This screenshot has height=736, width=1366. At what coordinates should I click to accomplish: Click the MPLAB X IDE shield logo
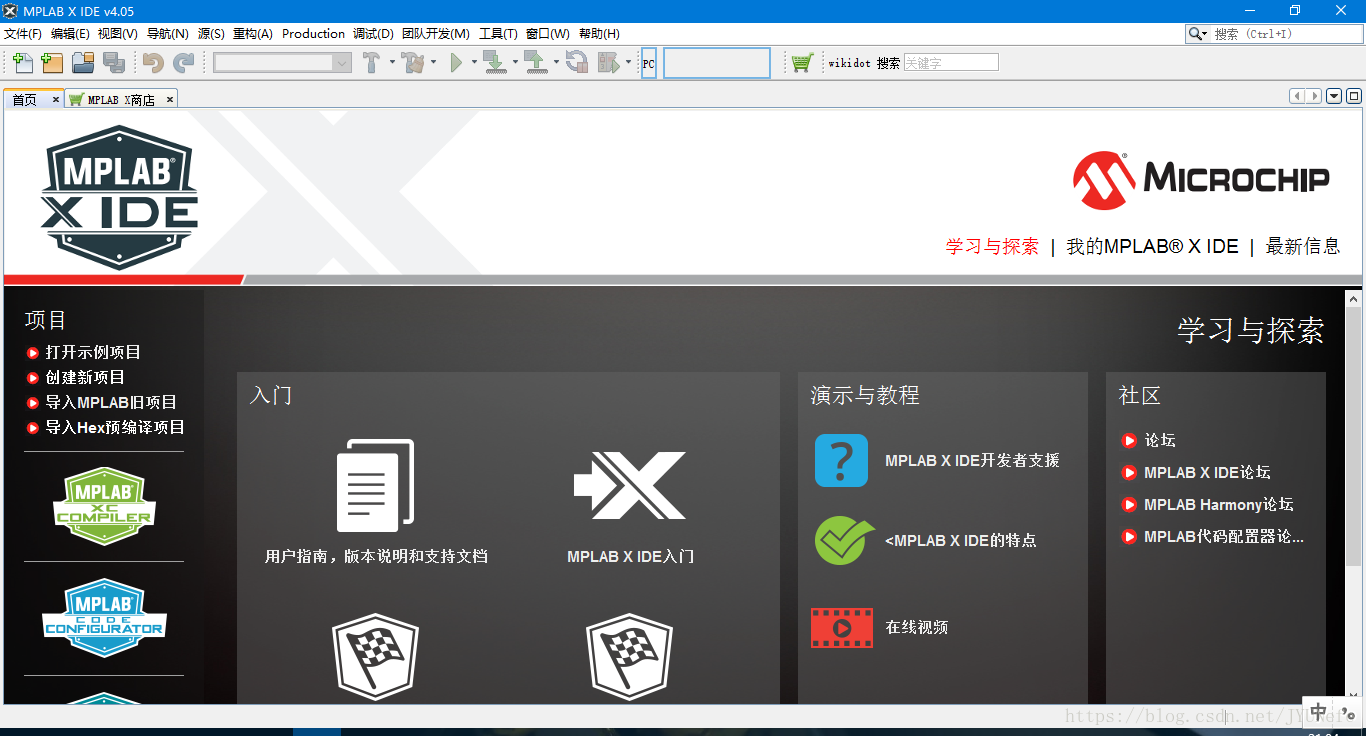coord(120,197)
